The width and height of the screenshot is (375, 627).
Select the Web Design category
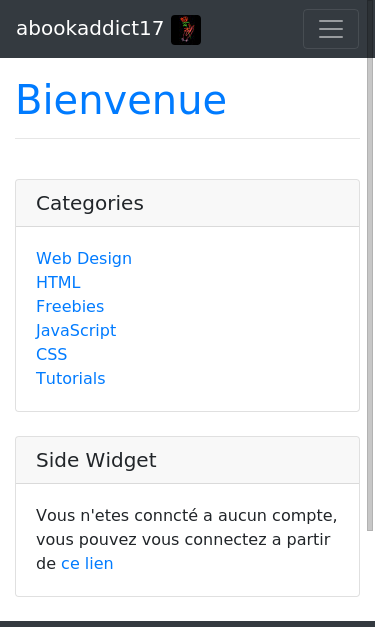point(84,258)
